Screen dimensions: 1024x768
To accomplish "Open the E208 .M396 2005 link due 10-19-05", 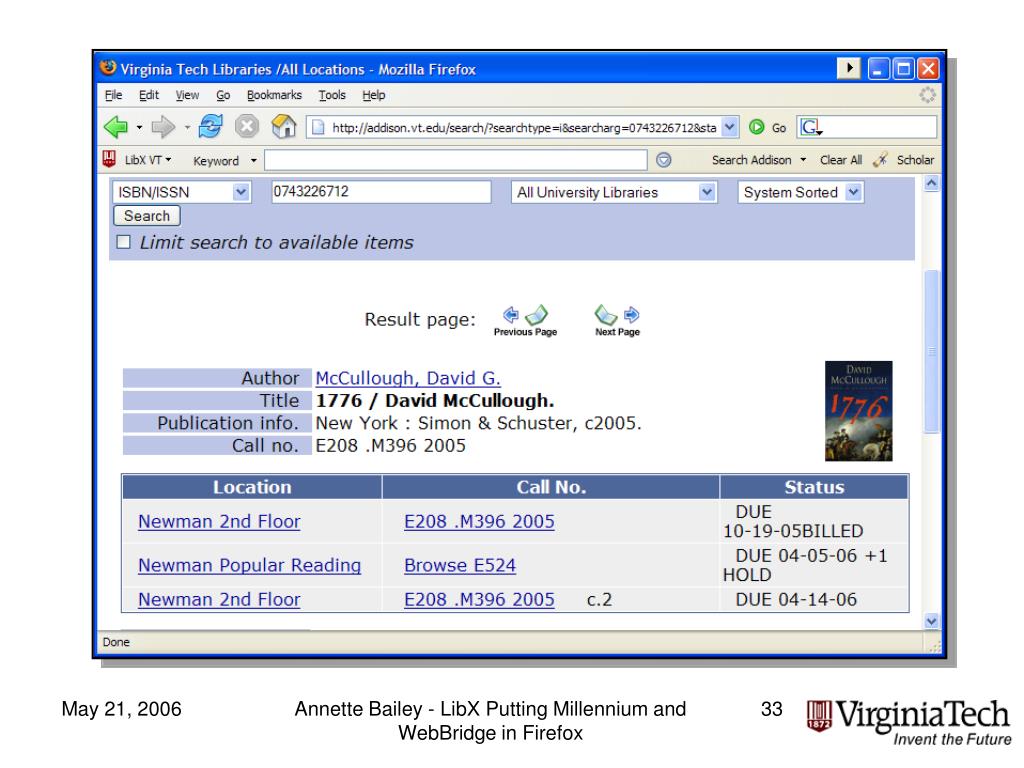I will tap(479, 521).
